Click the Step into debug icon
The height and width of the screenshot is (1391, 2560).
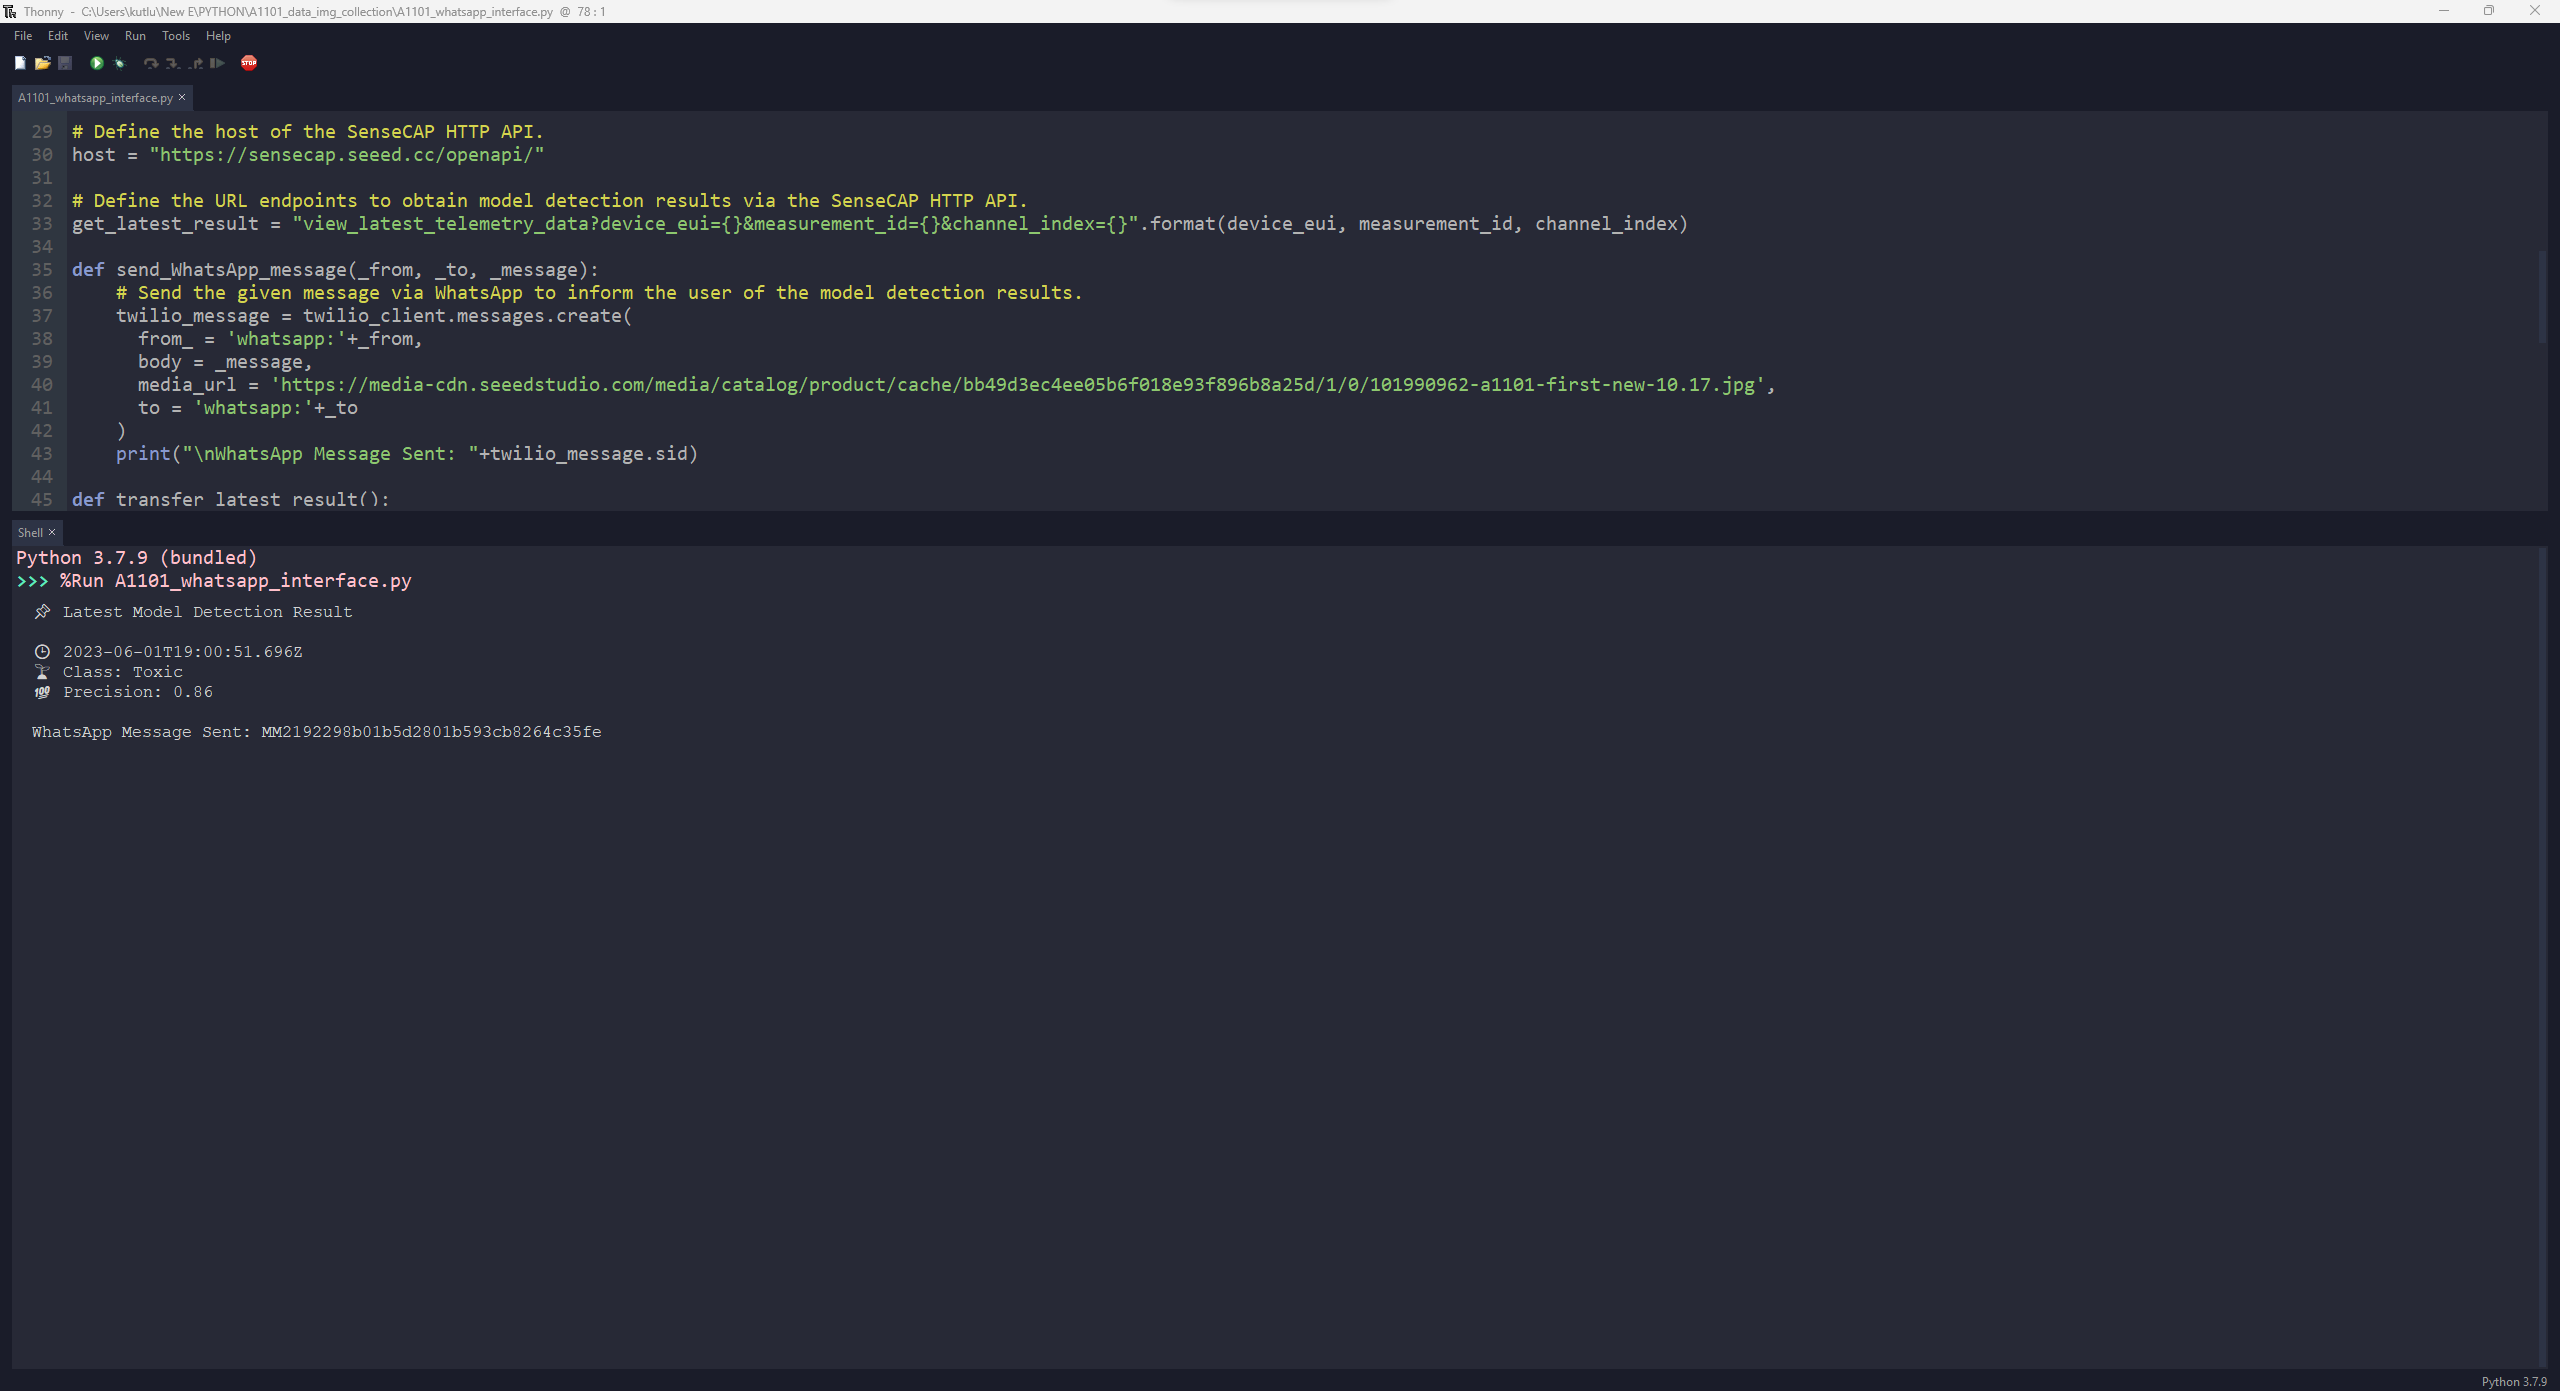pos(173,63)
